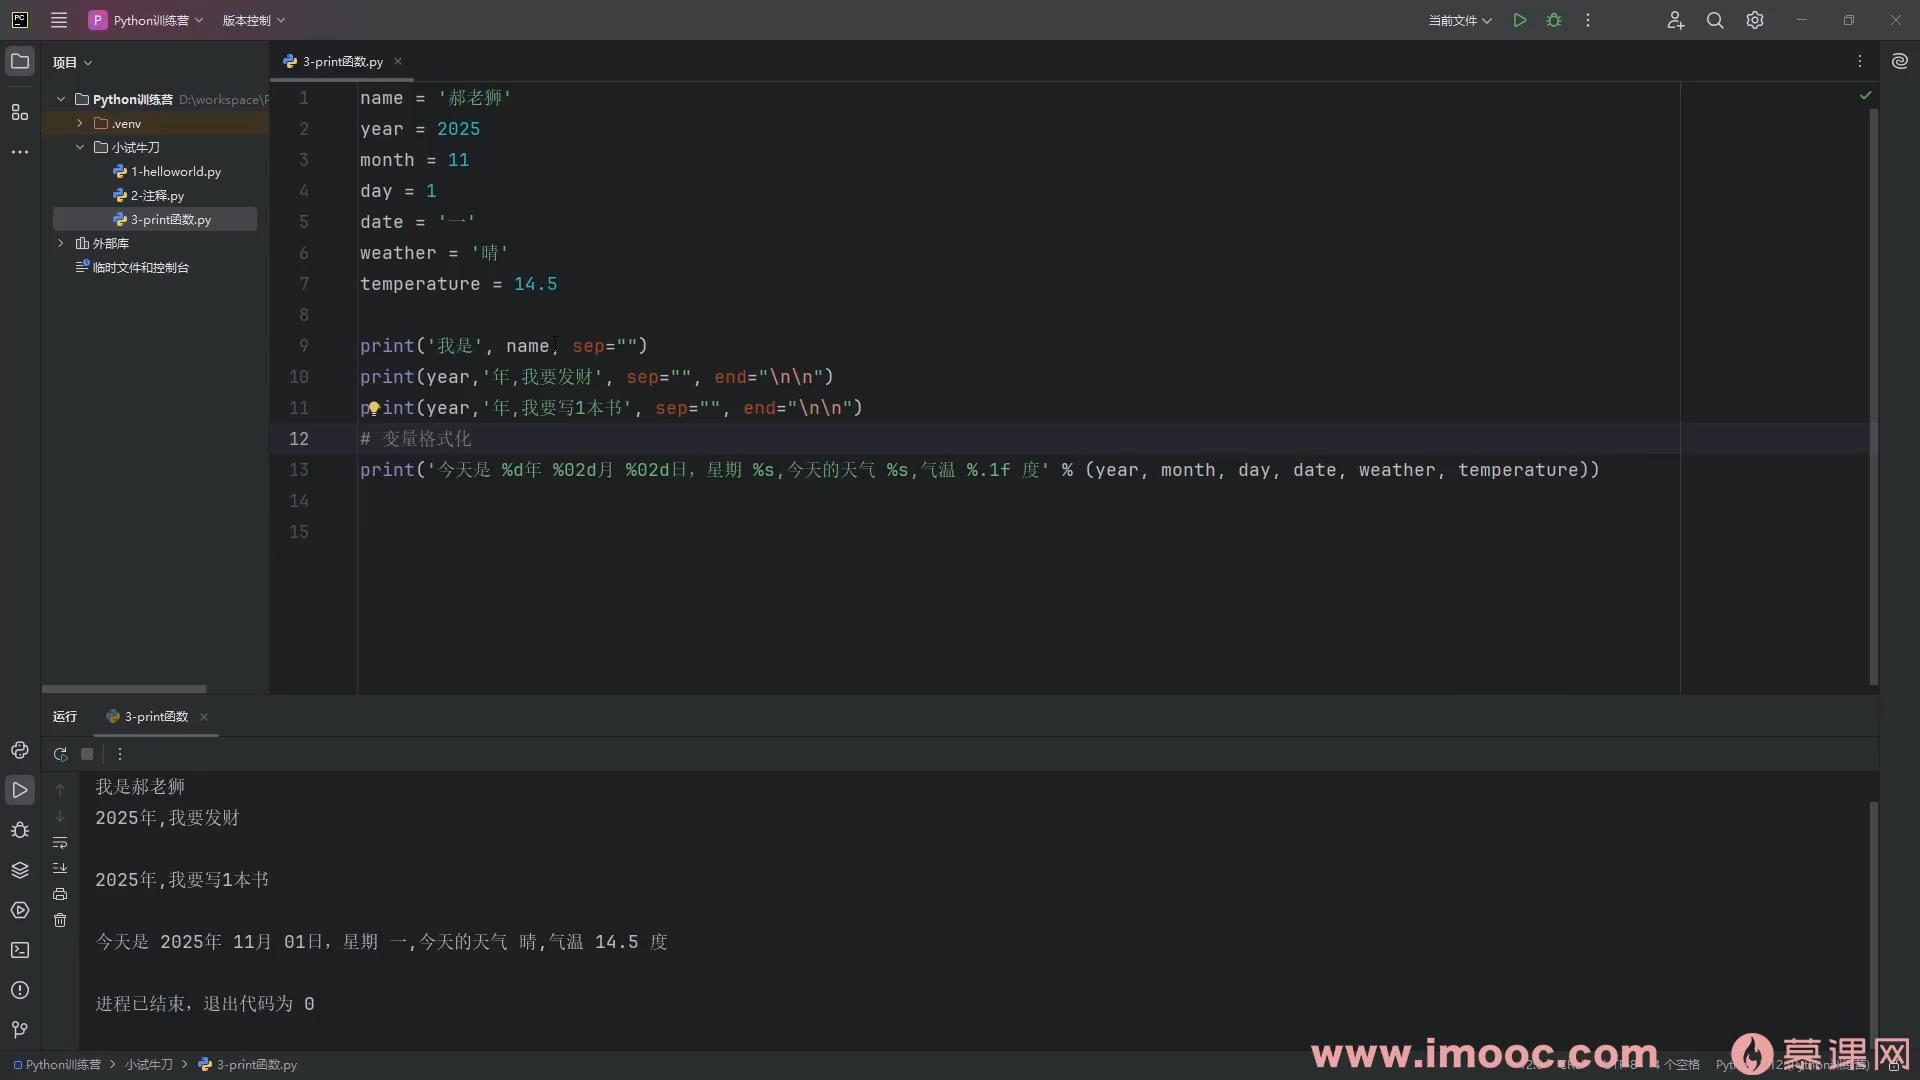Screen dimensions: 1920x1080
Task: Expand the .venv folder
Action: pyautogui.click(x=80, y=123)
